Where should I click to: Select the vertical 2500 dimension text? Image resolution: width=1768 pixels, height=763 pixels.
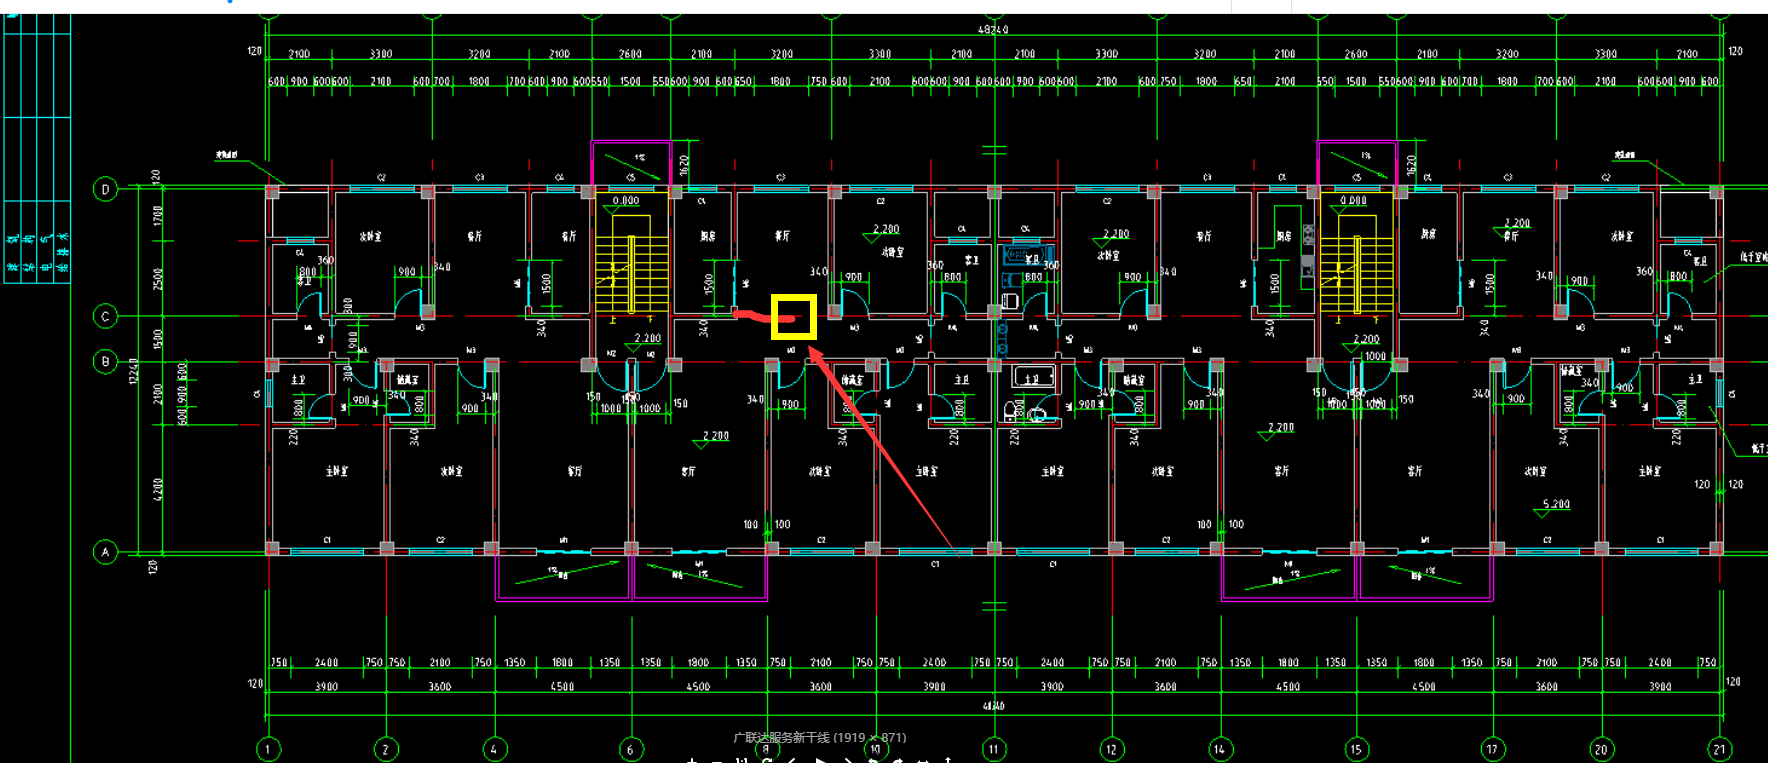point(158,279)
